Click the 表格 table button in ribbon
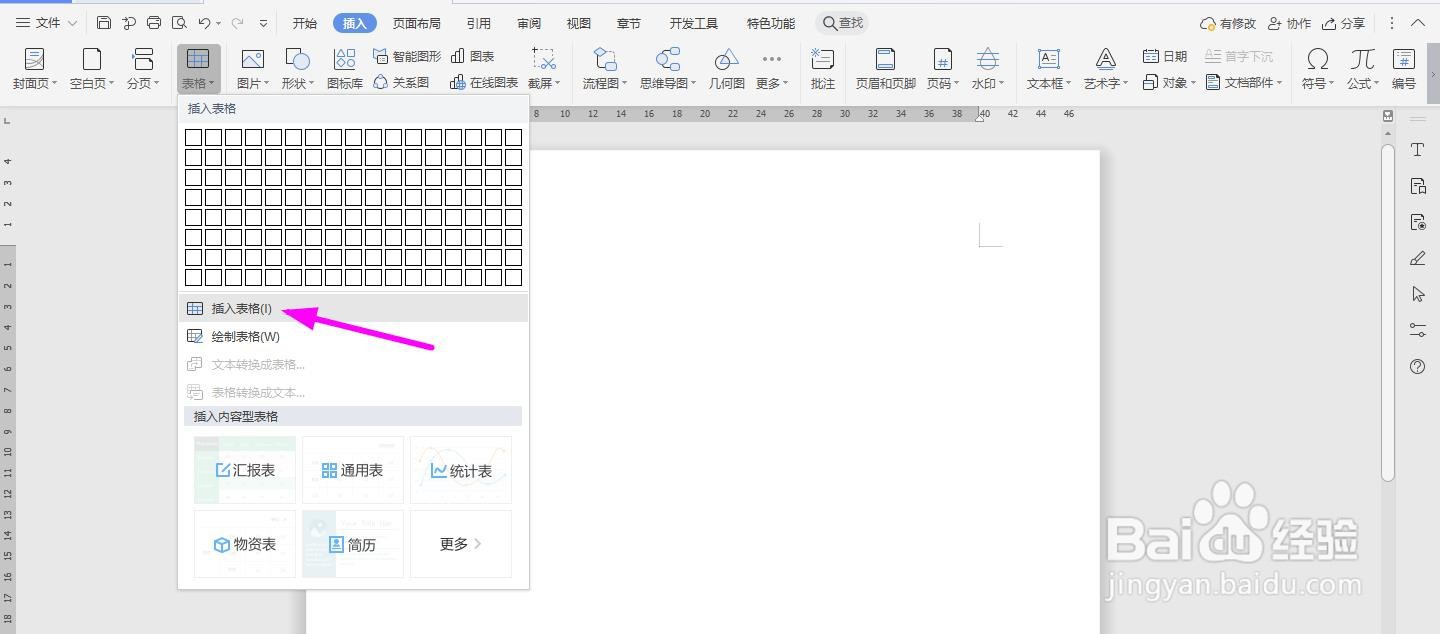Image resolution: width=1440 pixels, height=634 pixels. (x=198, y=69)
